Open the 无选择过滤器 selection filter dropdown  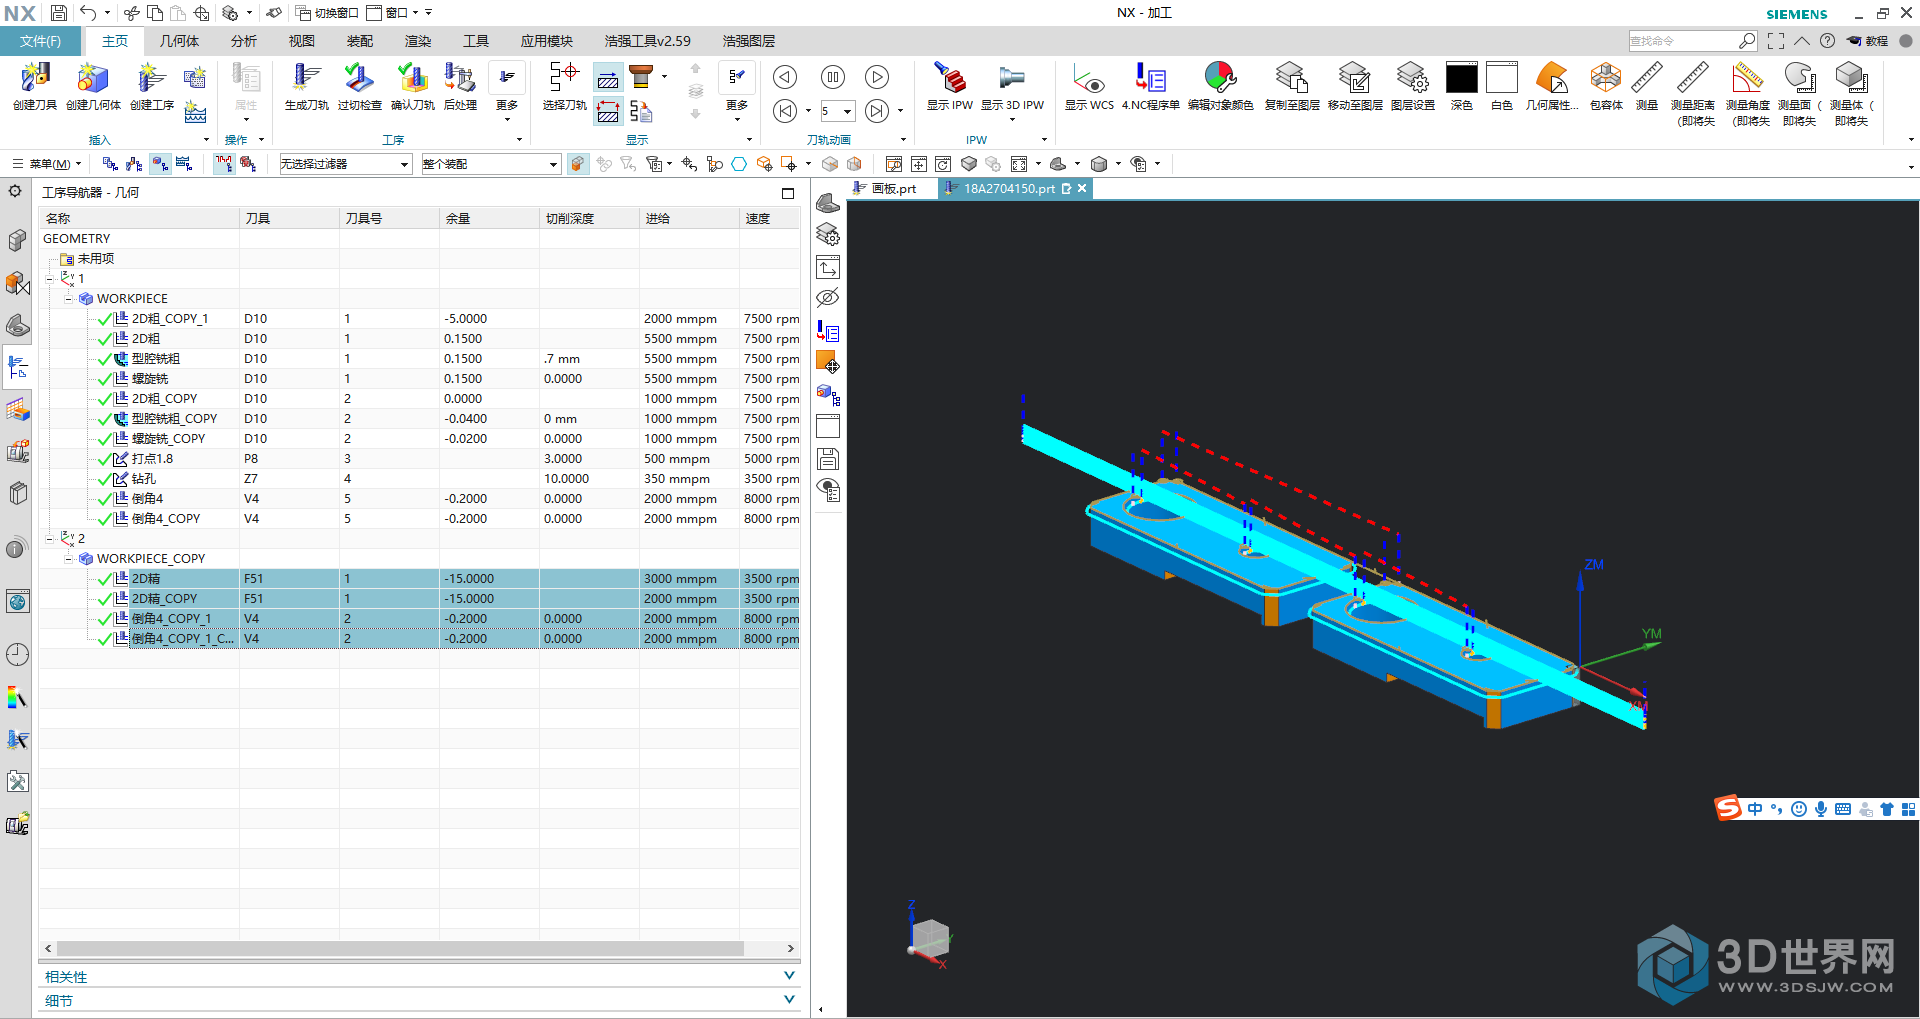coord(345,164)
